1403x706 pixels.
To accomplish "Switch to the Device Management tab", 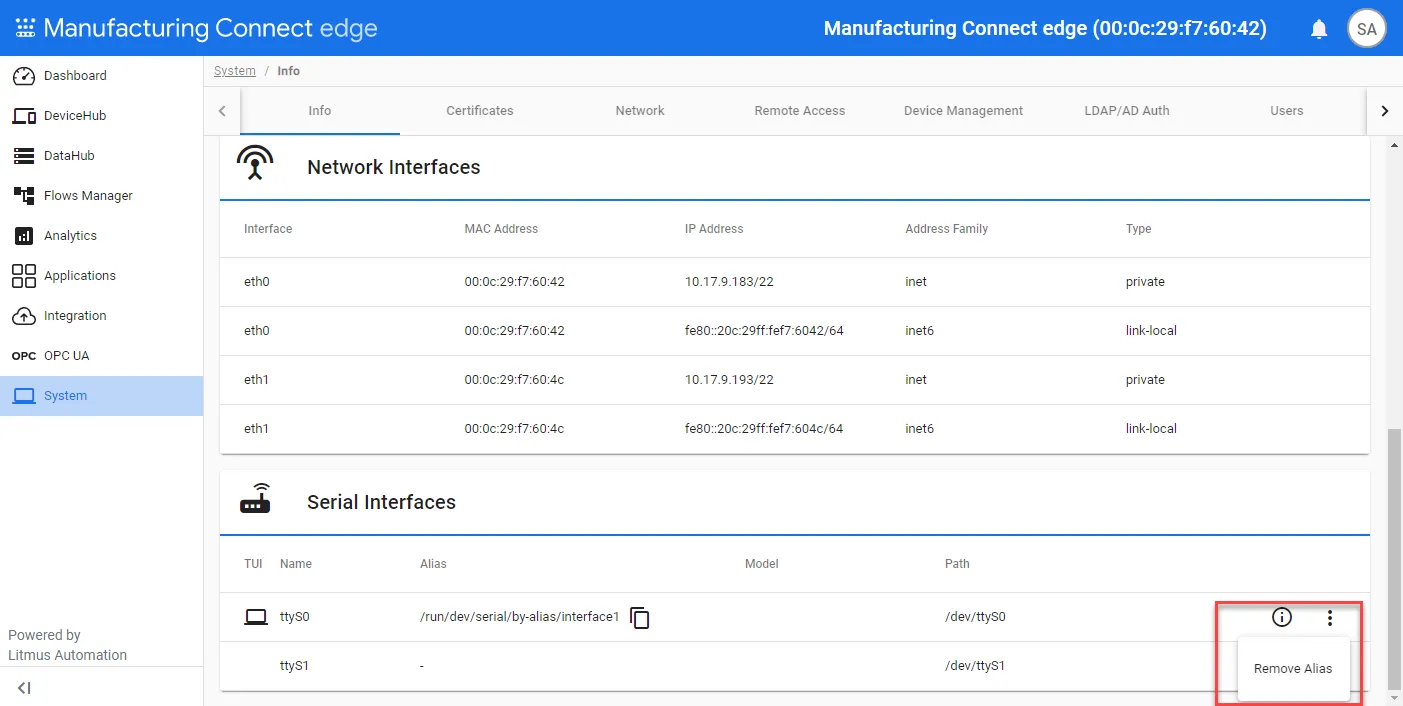I will coord(963,111).
